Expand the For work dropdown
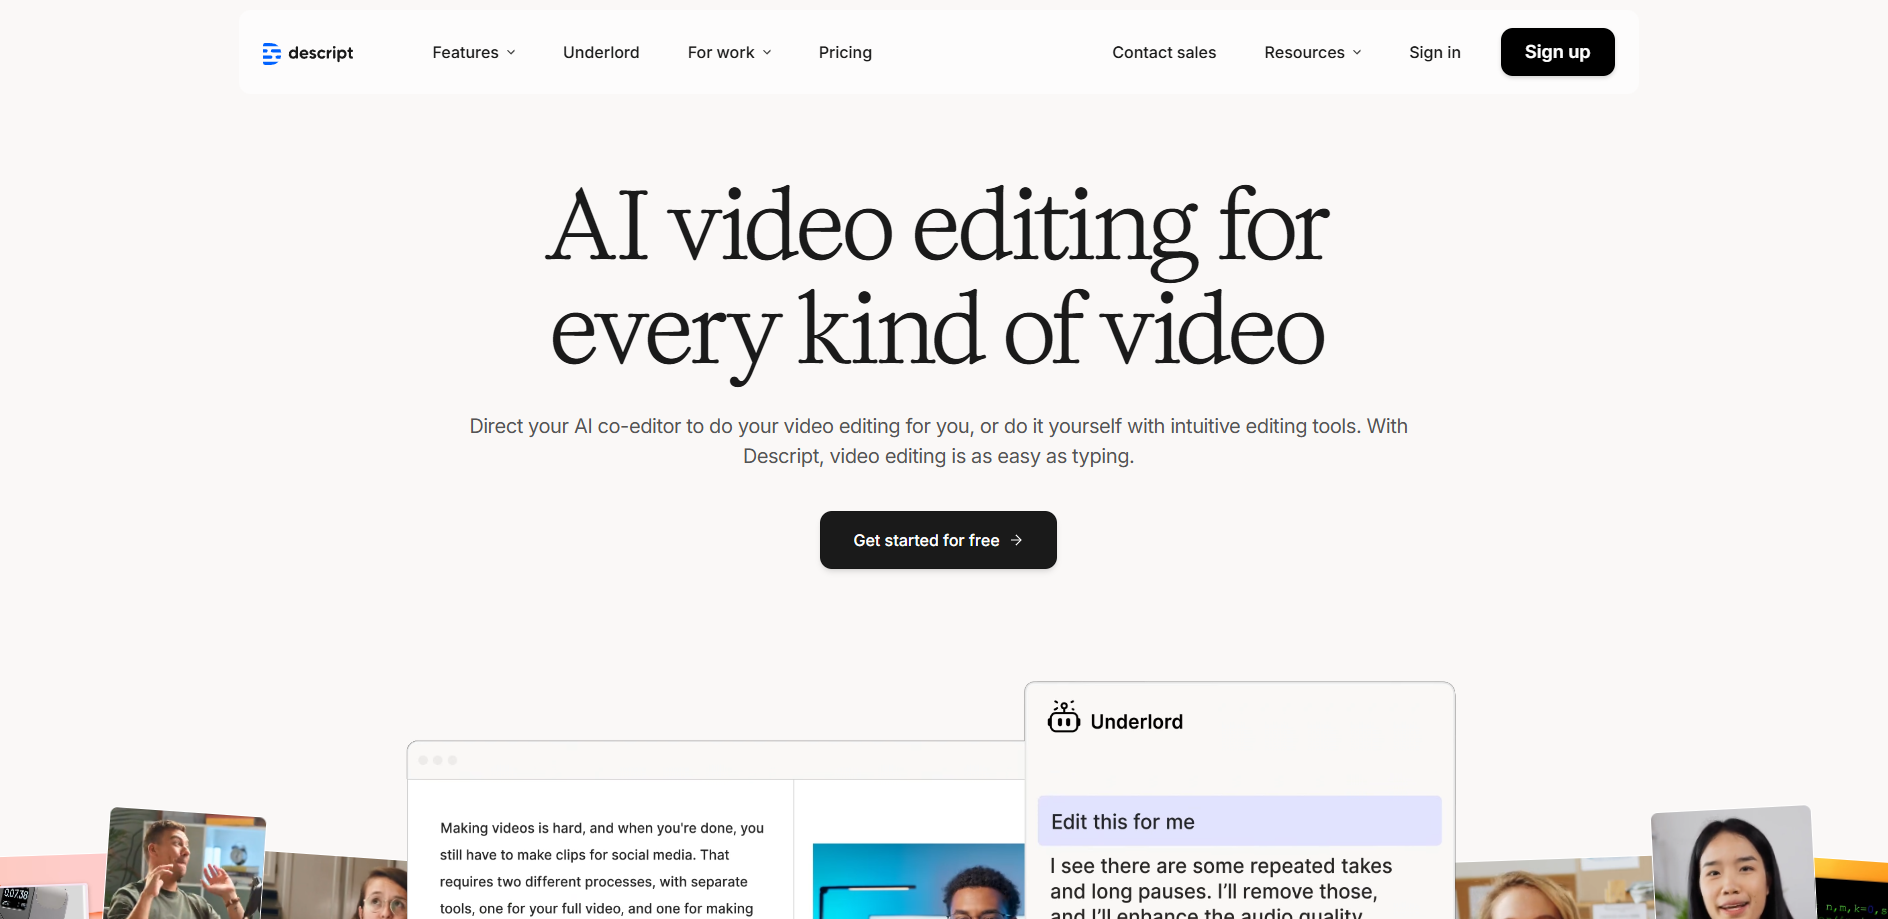The image size is (1888, 919). point(729,52)
